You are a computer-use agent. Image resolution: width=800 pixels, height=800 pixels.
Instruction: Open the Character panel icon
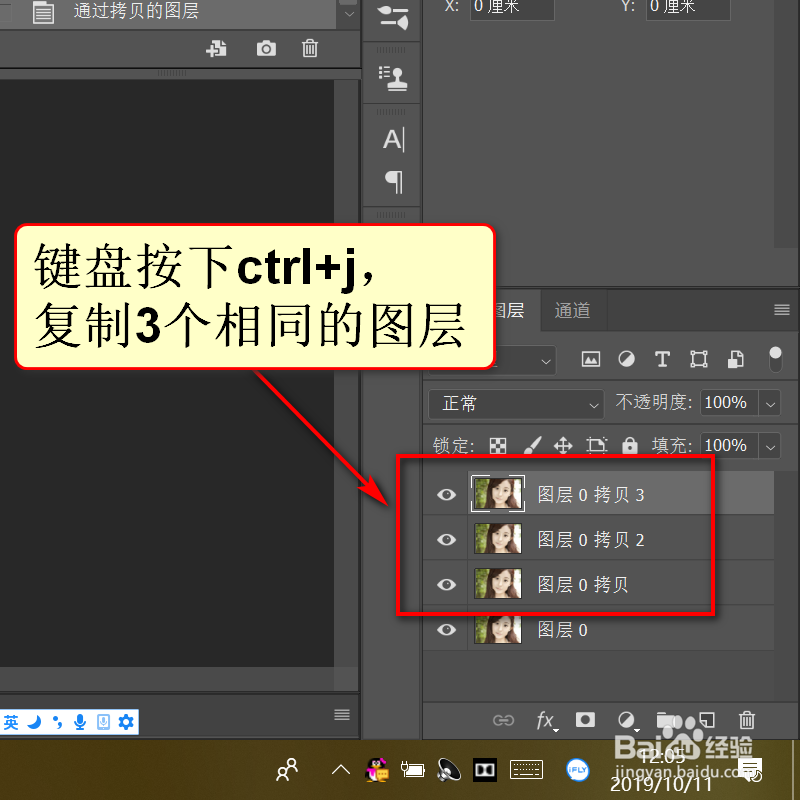(393, 139)
